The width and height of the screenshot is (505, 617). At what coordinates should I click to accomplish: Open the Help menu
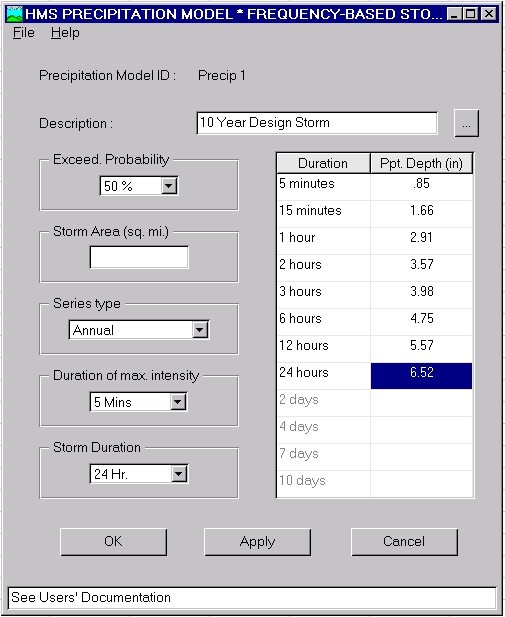(65, 33)
